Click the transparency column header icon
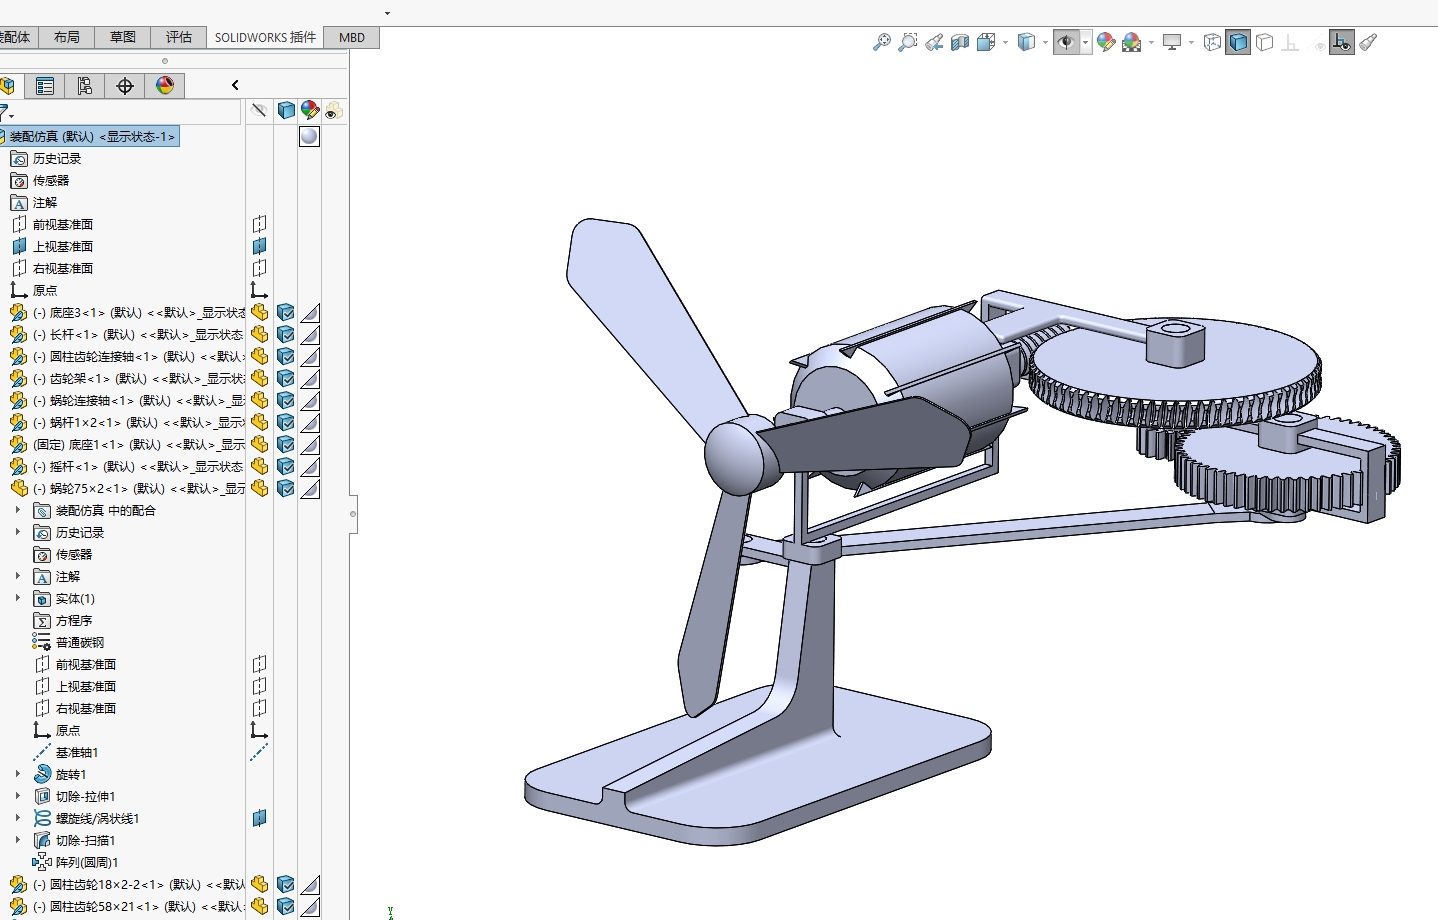1438x920 pixels. coord(333,110)
